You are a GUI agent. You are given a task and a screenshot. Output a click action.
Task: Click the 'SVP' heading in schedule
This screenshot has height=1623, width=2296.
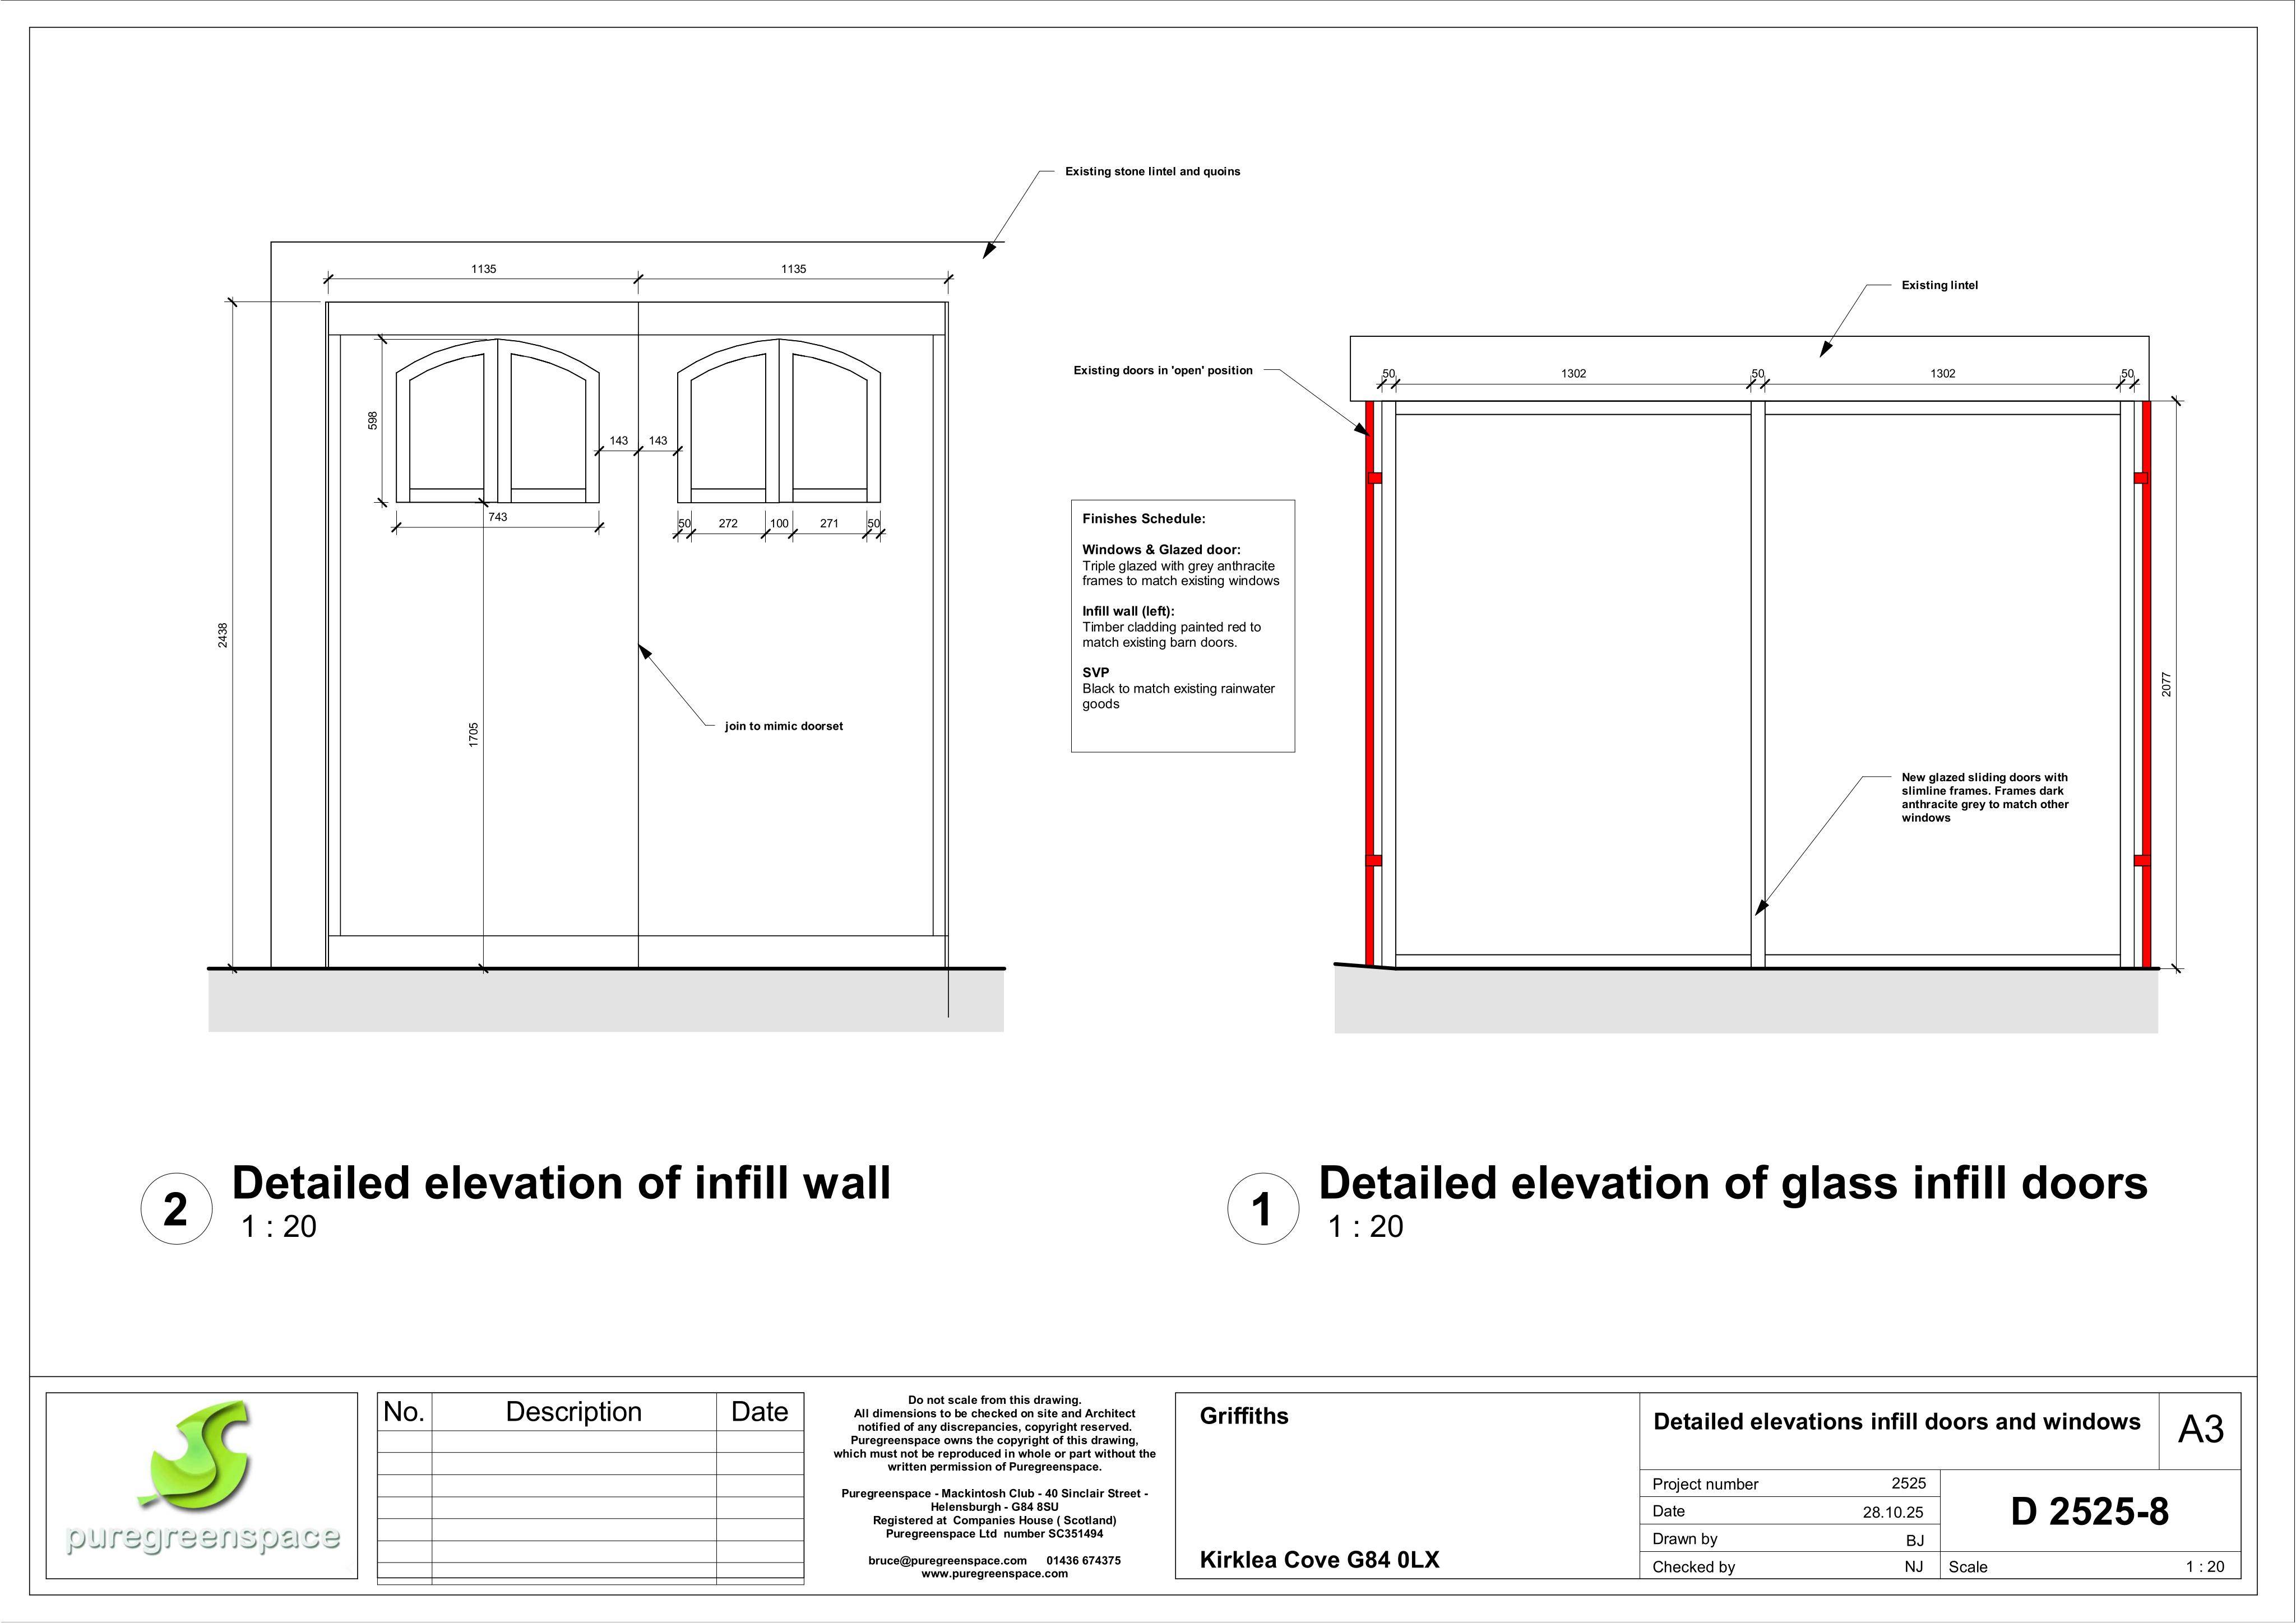[x=1095, y=673]
